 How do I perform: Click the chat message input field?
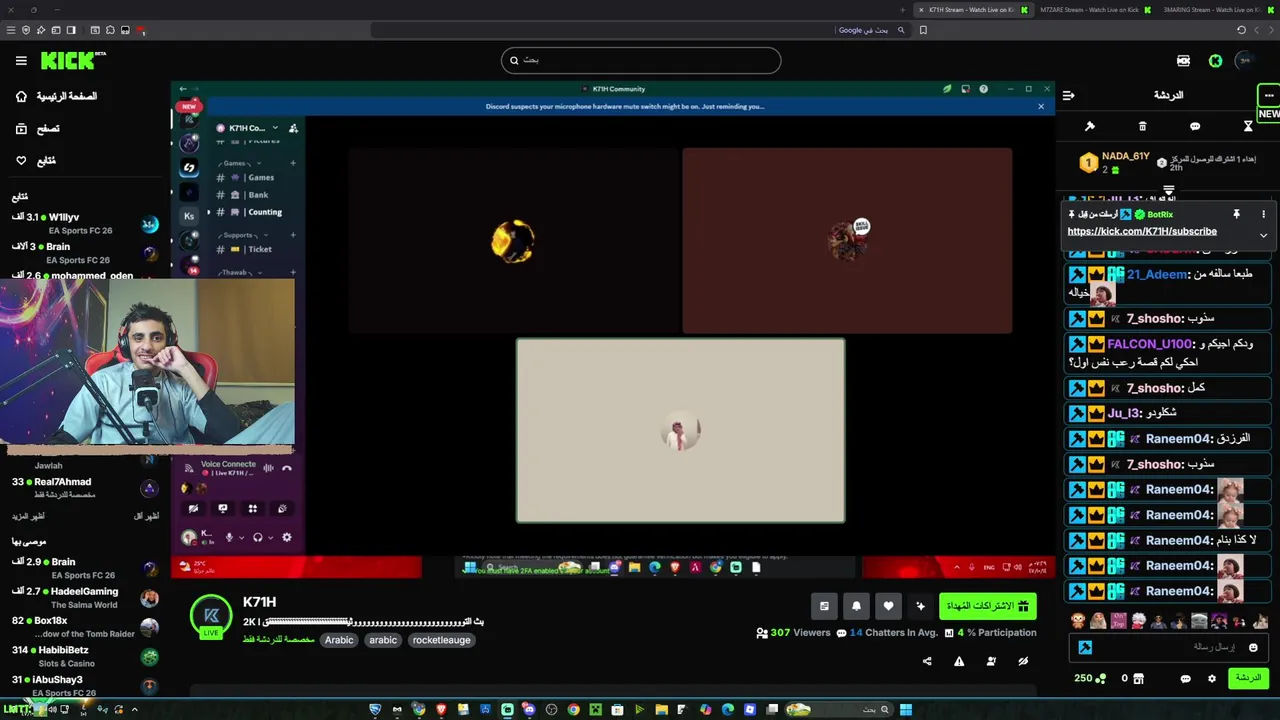tap(1168, 647)
